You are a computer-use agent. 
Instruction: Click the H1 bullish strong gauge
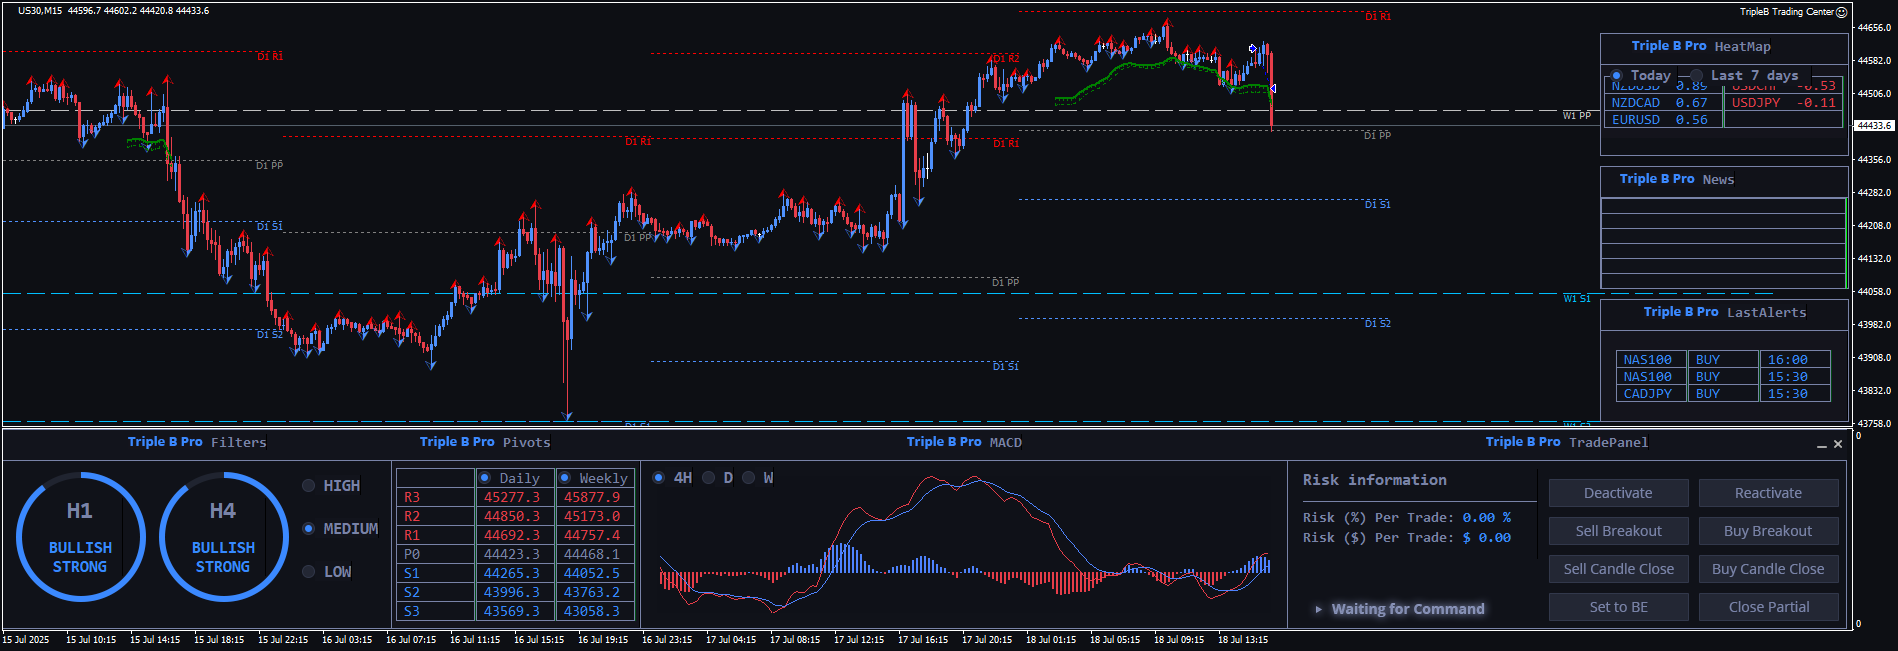pyautogui.click(x=80, y=537)
